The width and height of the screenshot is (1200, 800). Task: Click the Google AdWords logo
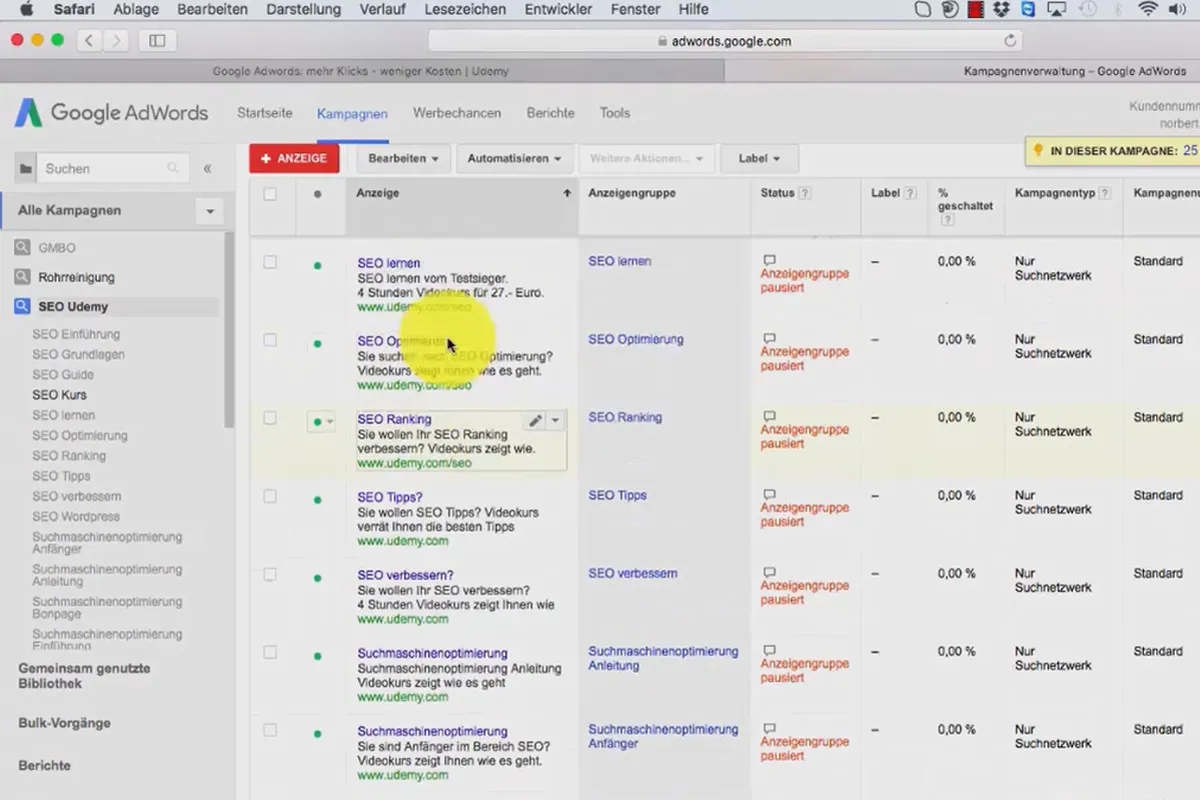pyautogui.click(x=111, y=113)
